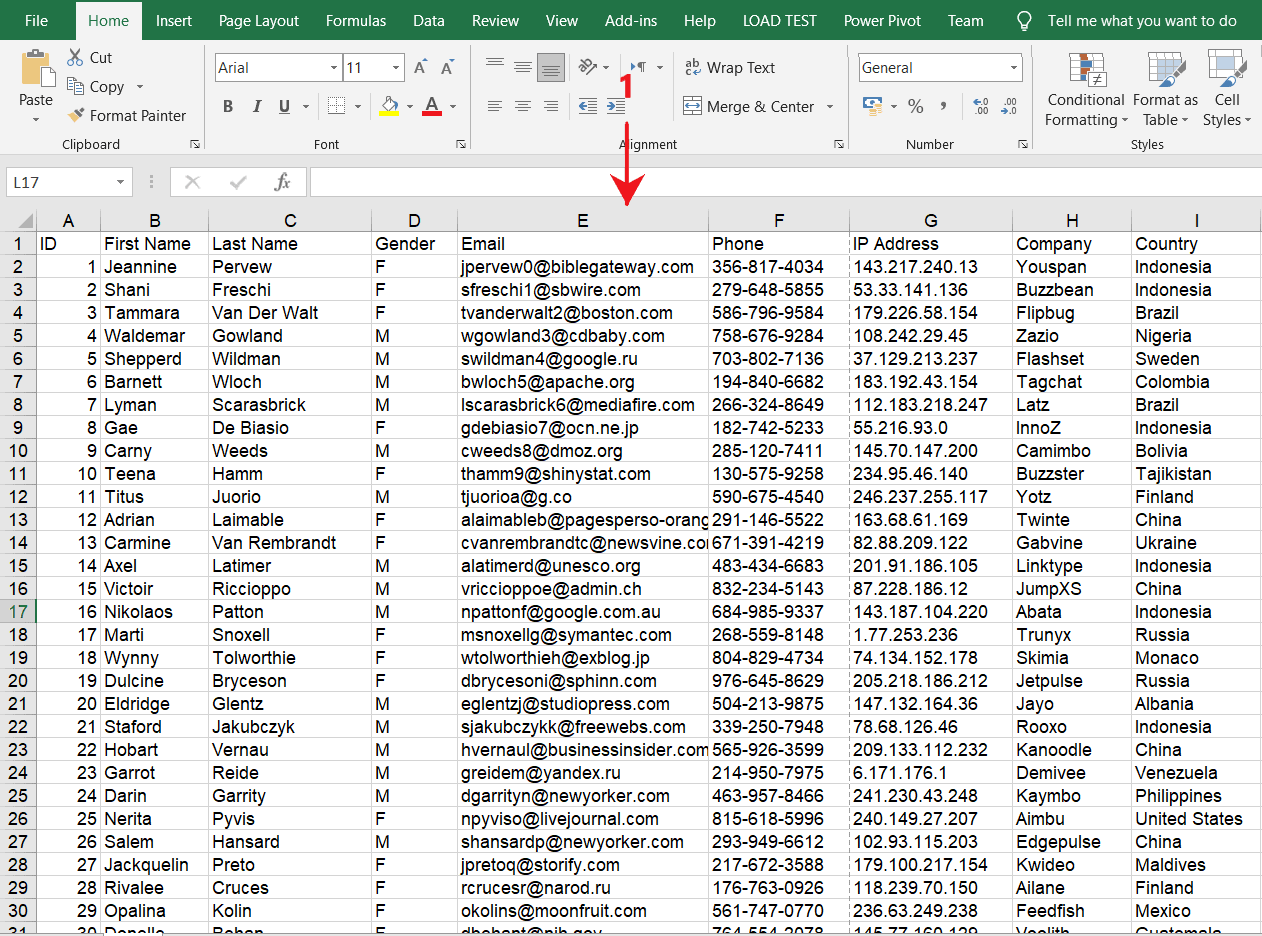
Task: Apply the Comma Style format
Action: point(942,106)
